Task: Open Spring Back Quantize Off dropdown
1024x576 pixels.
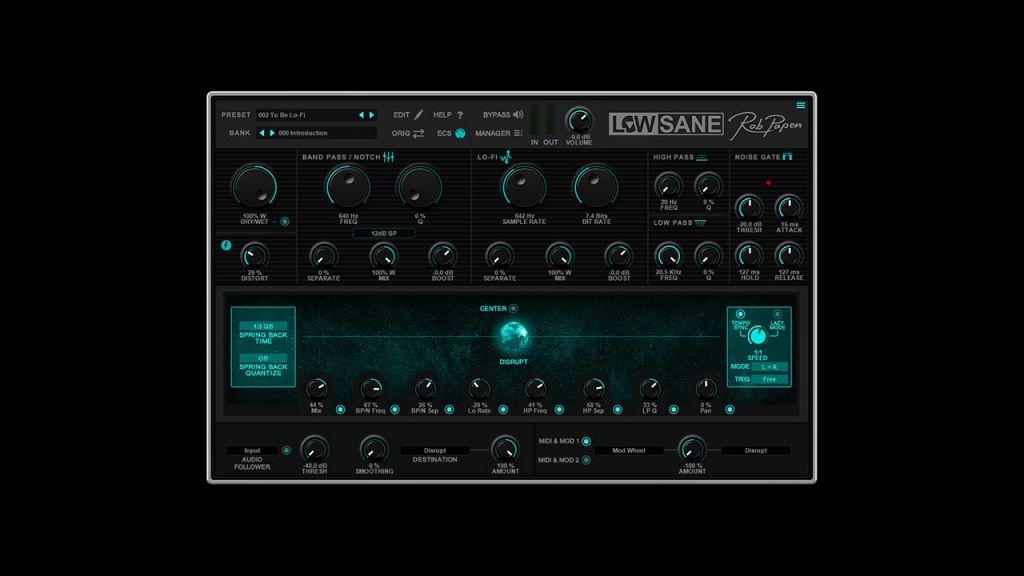Action: pyautogui.click(x=263, y=358)
